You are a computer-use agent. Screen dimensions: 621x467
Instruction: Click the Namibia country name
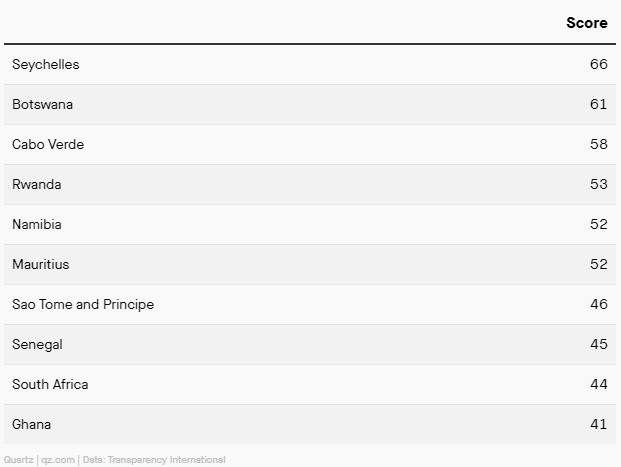(37, 225)
